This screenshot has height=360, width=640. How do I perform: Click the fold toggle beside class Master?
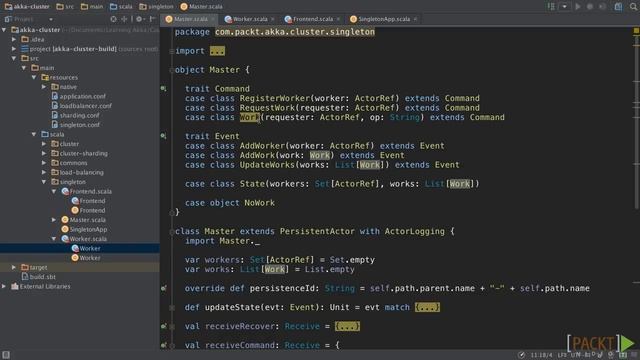point(172,231)
